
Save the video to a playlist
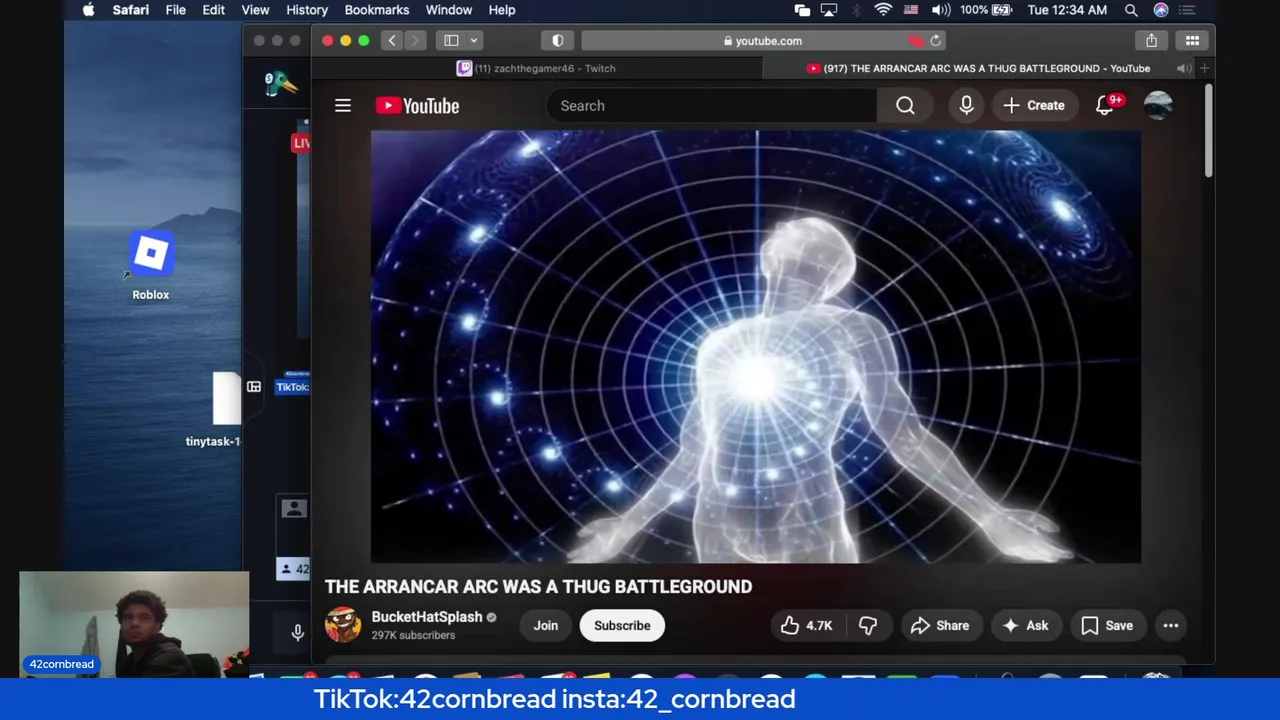click(x=1107, y=625)
